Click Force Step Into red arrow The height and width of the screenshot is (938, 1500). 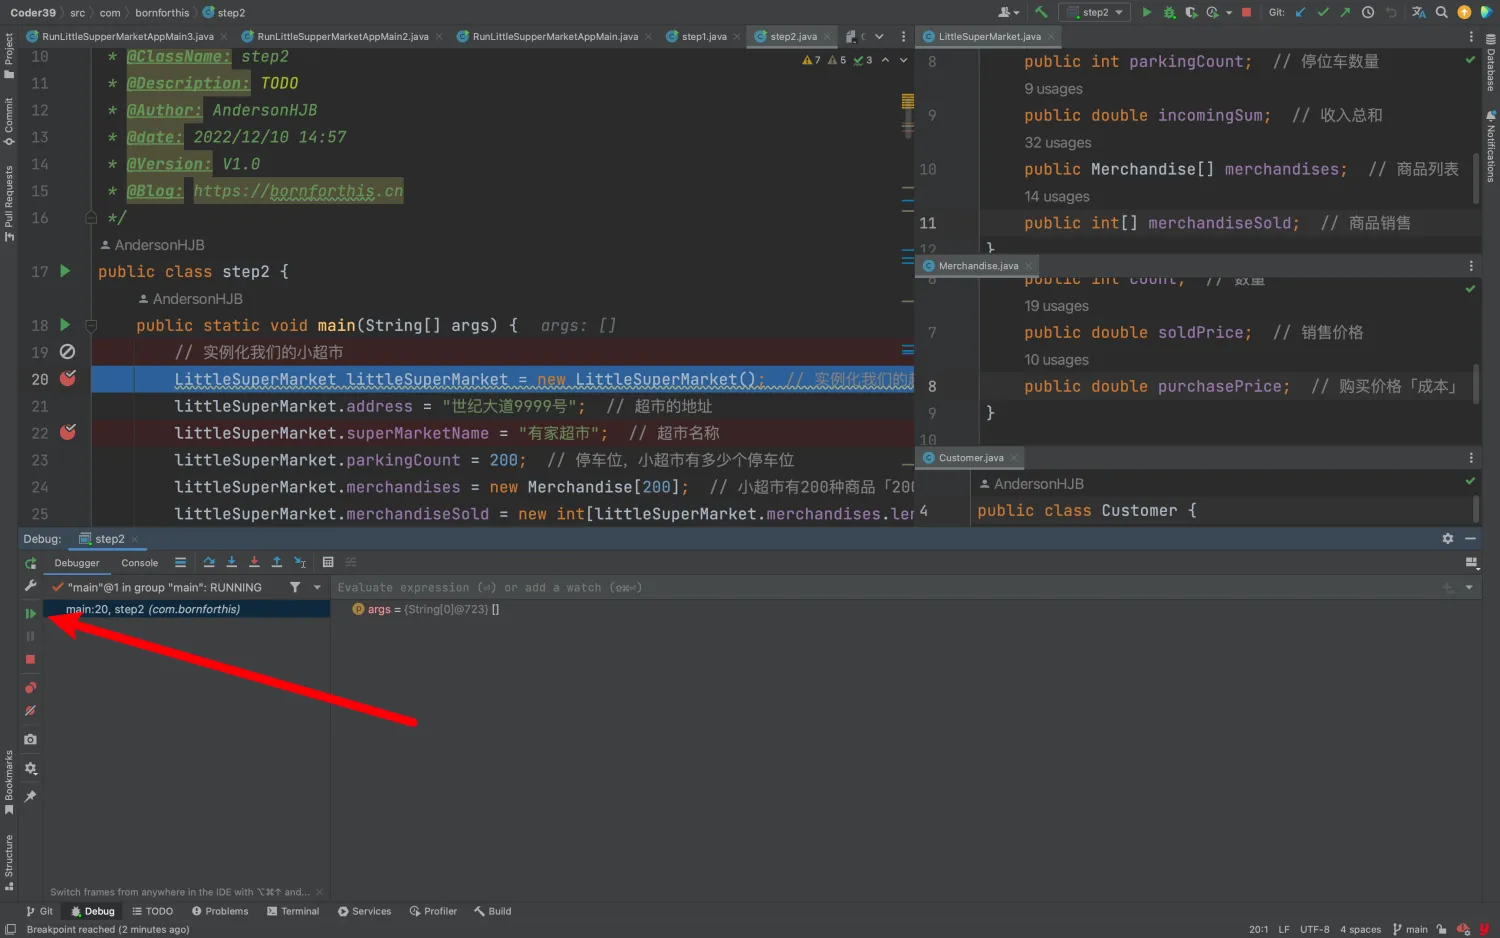click(254, 563)
